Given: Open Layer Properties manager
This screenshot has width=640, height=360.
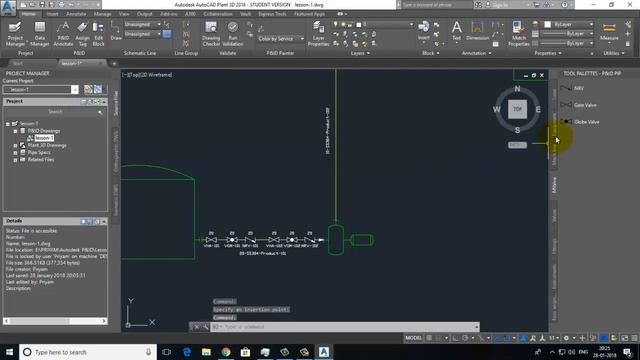Looking at the screenshot, I should pyautogui.click(x=318, y=34).
